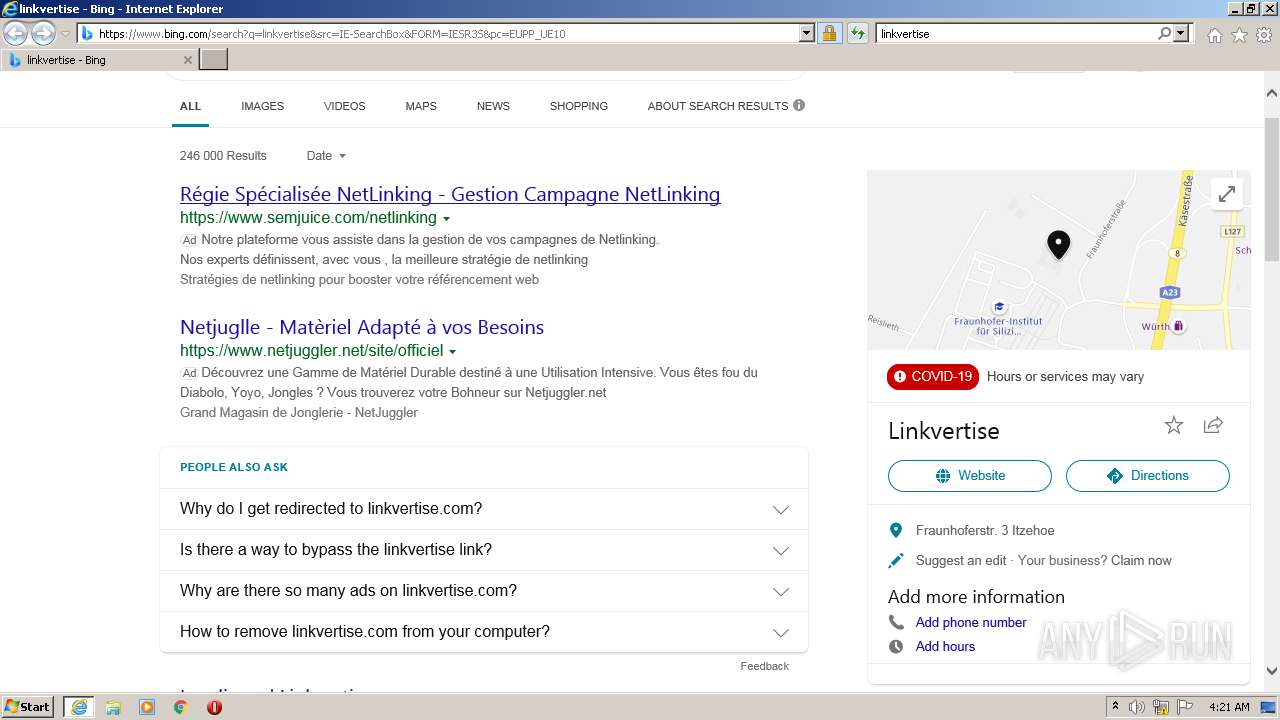Click 'Add phone number' link
This screenshot has height=720, width=1280.
971,622
